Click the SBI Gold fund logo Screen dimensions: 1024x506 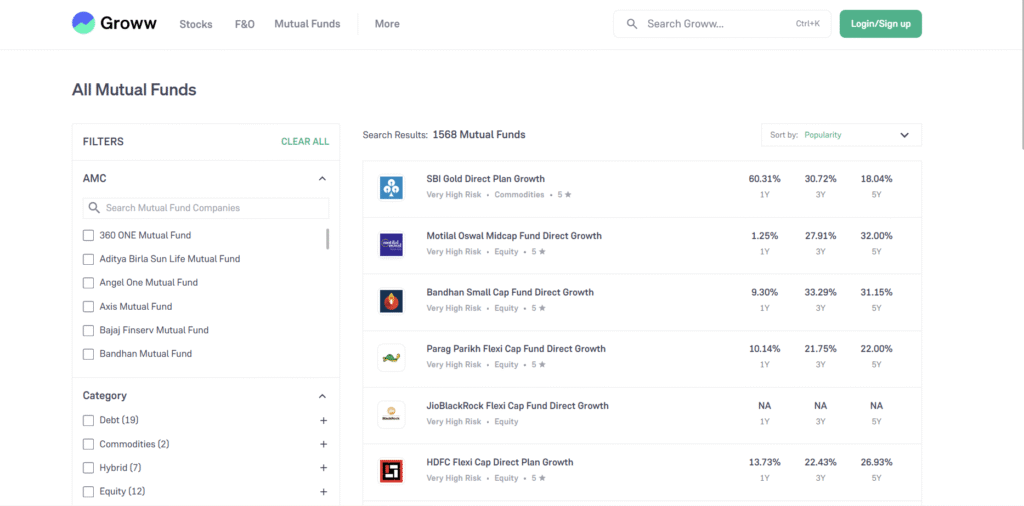[x=391, y=187]
